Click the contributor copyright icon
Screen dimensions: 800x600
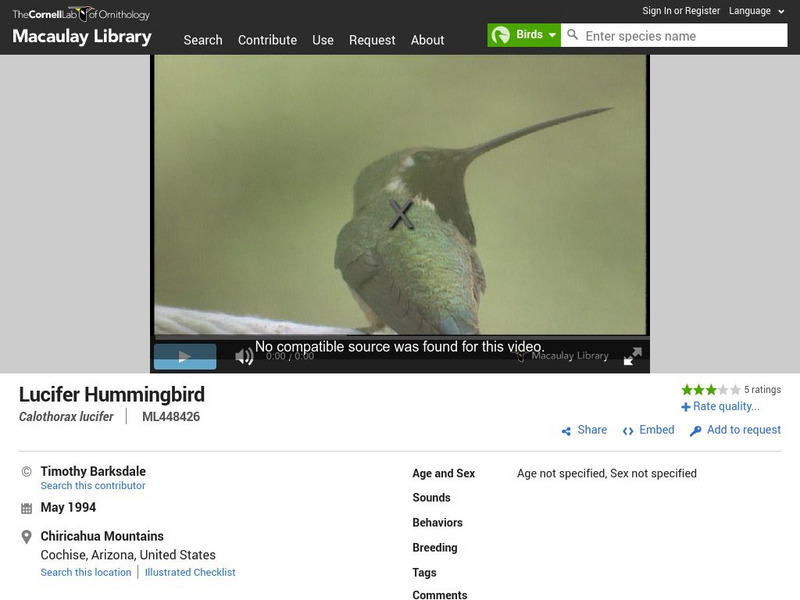point(27,473)
